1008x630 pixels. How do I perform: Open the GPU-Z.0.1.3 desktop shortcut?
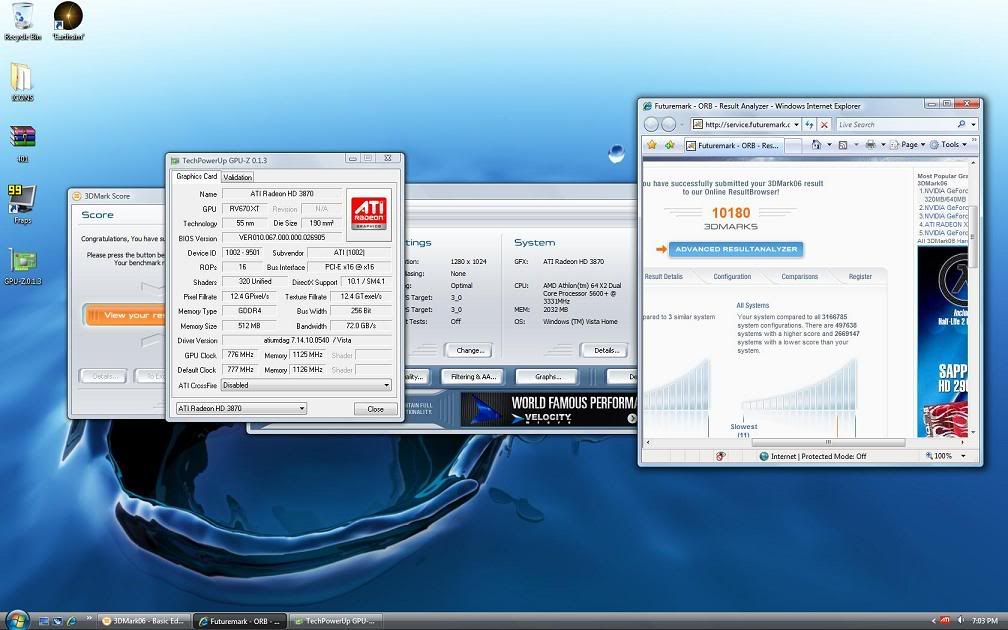click(x=22, y=266)
